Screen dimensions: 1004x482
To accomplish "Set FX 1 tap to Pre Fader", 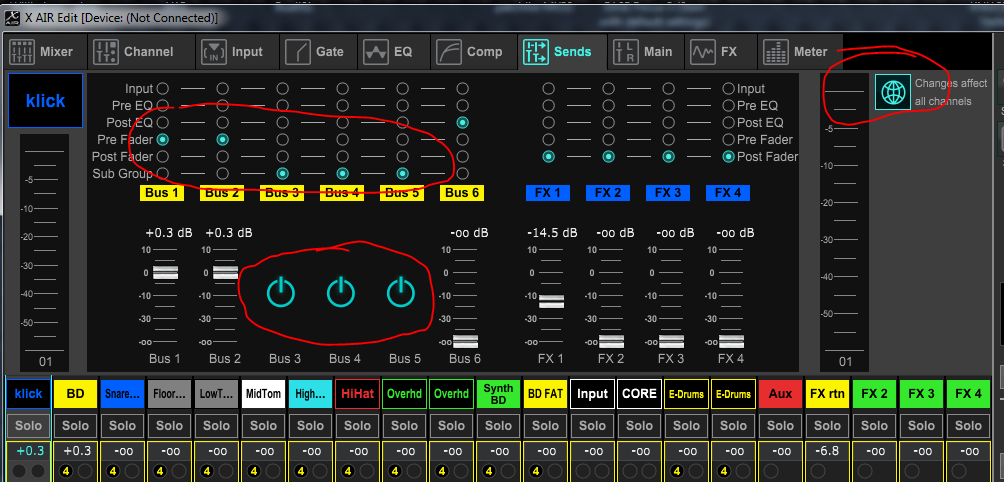I will (x=548, y=139).
